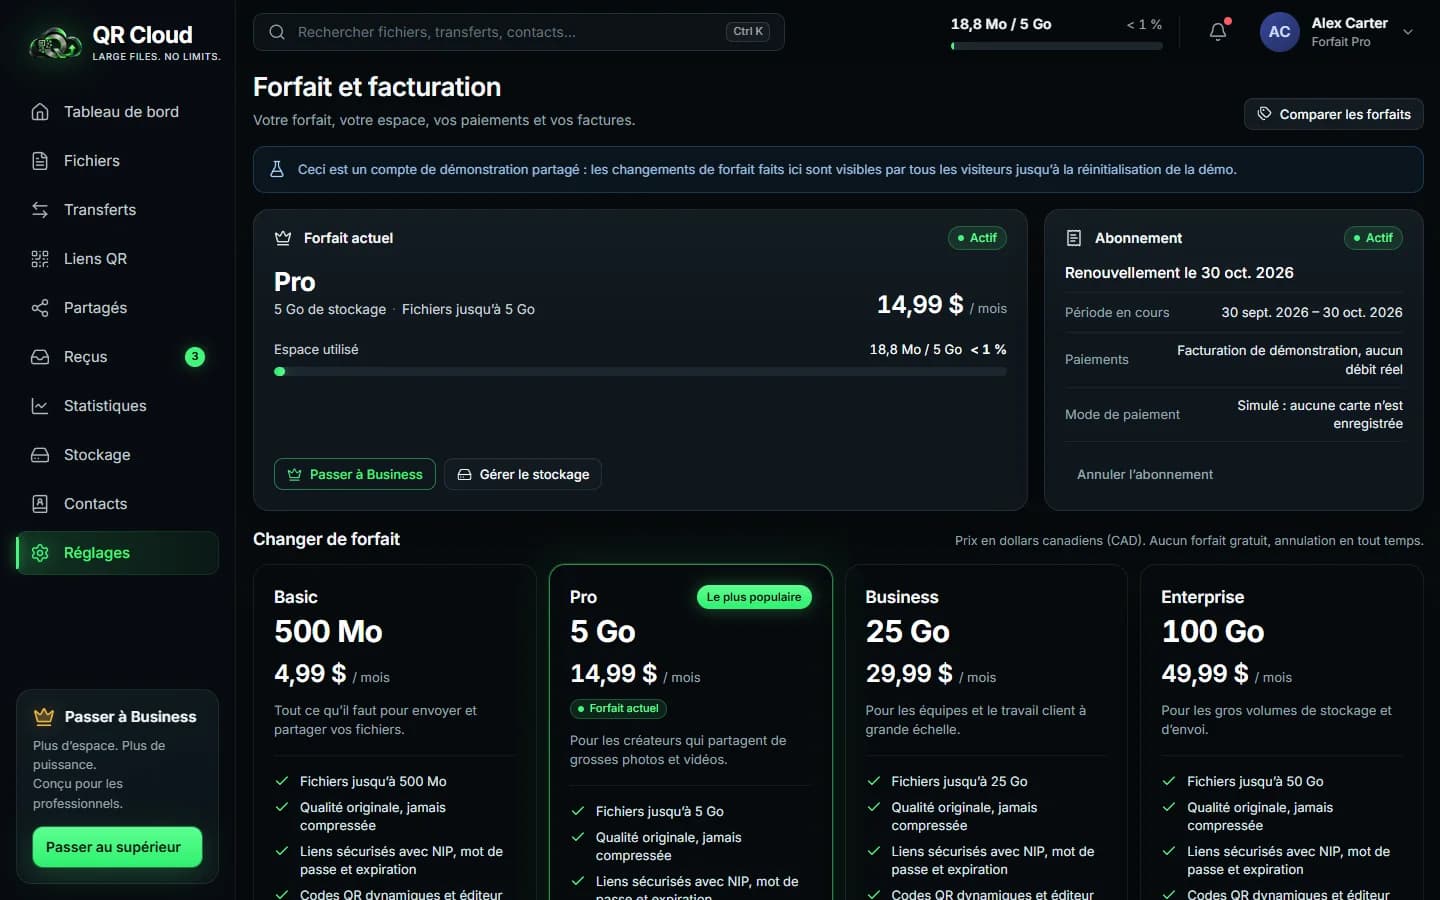Screen dimensions: 1440x900
Task: Open the Transferts page
Action: pos(118,210)
